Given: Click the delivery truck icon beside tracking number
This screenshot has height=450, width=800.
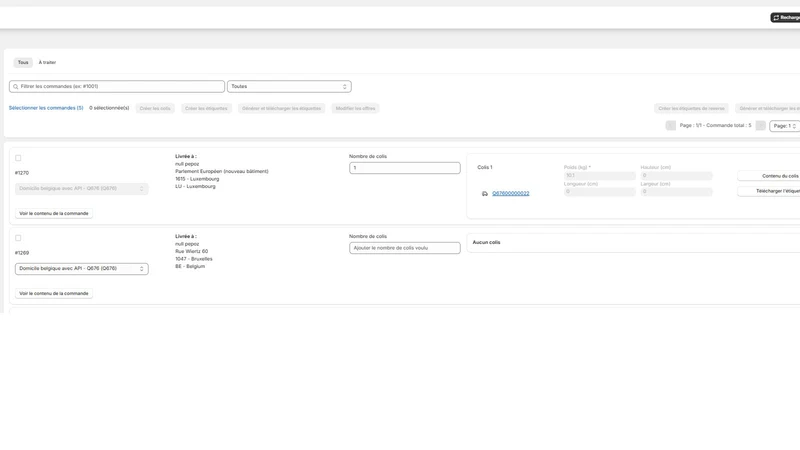Looking at the screenshot, I should pos(485,194).
